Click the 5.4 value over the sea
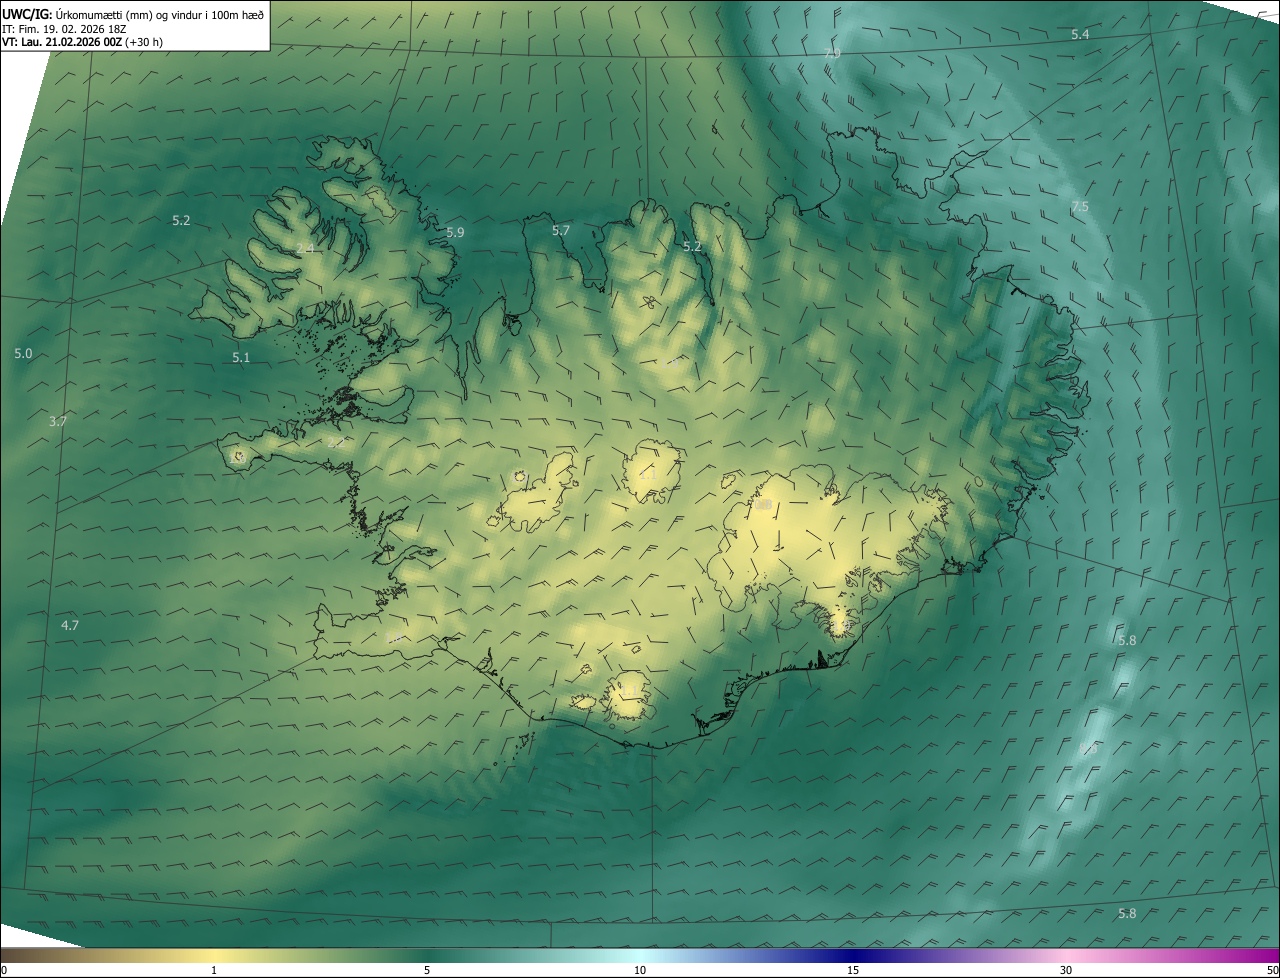Viewport: 1280px width, 978px height. pyautogui.click(x=1080, y=35)
